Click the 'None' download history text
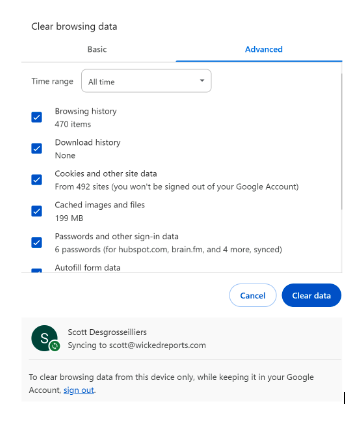This screenshot has height=430, width=364. [65, 156]
